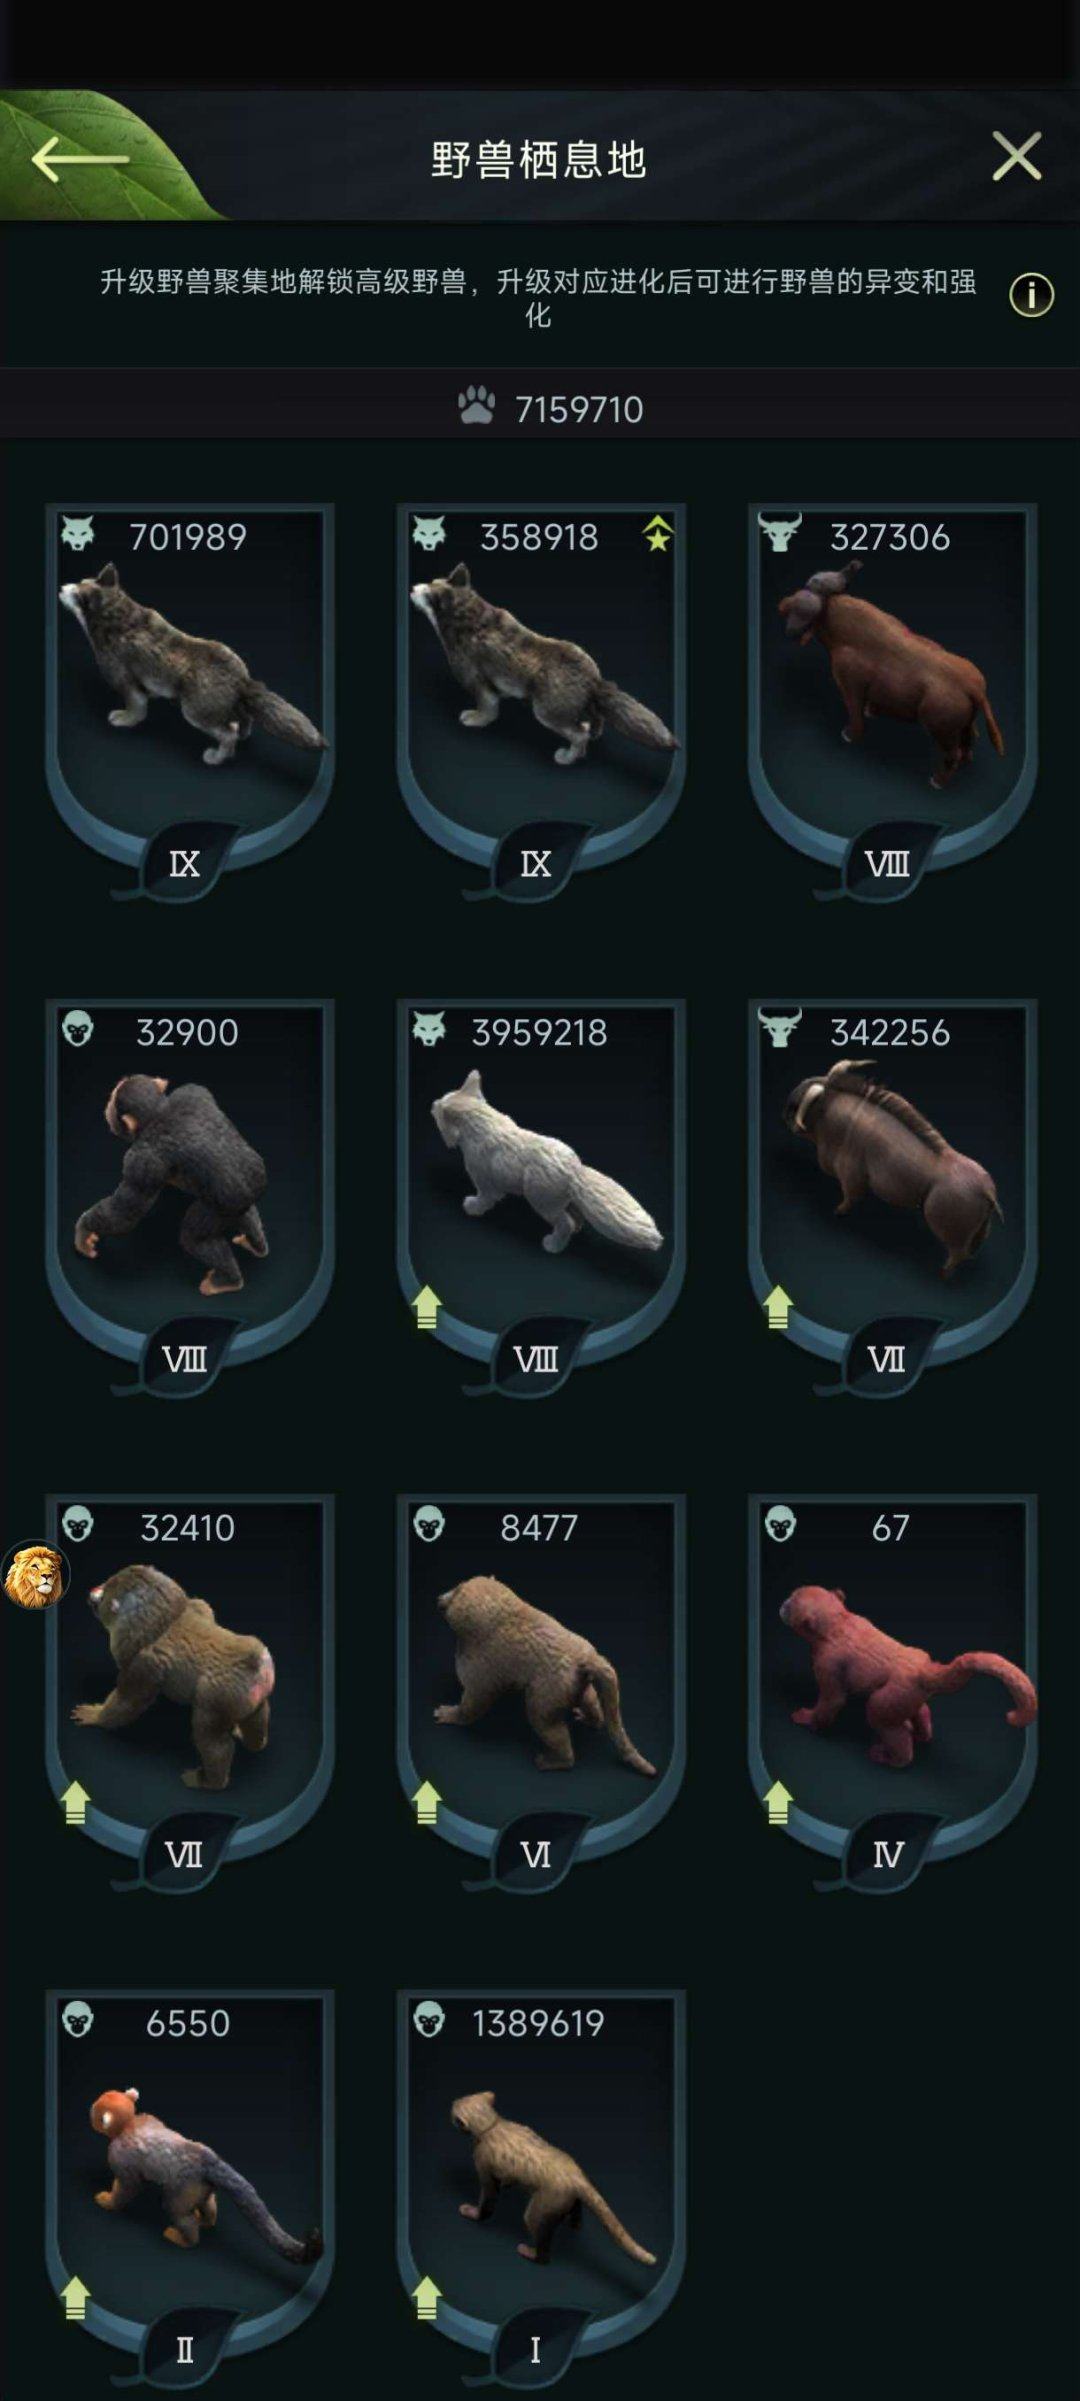
Task: Tap green upgrade arrow on 6550 monkey card
Action: [x=75, y=2297]
